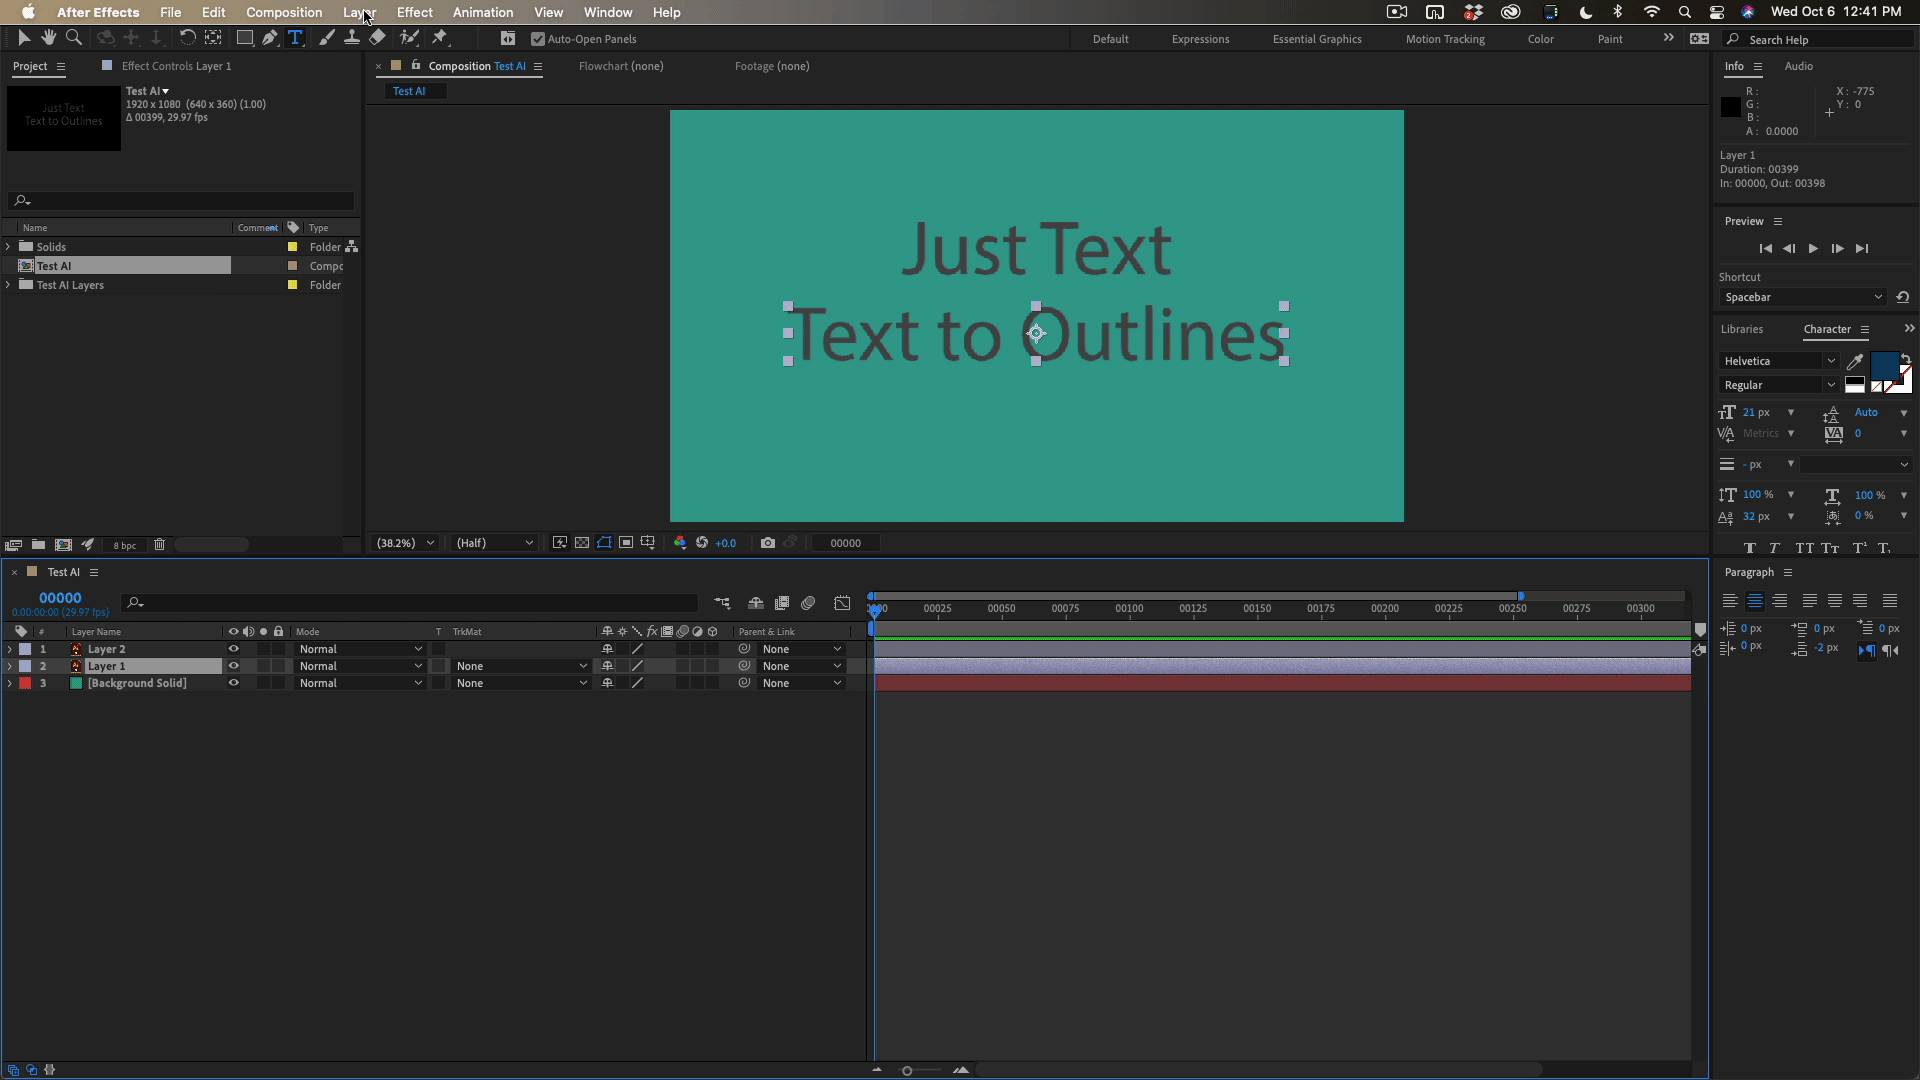Image resolution: width=1920 pixels, height=1080 pixels.
Task: Play the preview
Action: [x=1813, y=249]
